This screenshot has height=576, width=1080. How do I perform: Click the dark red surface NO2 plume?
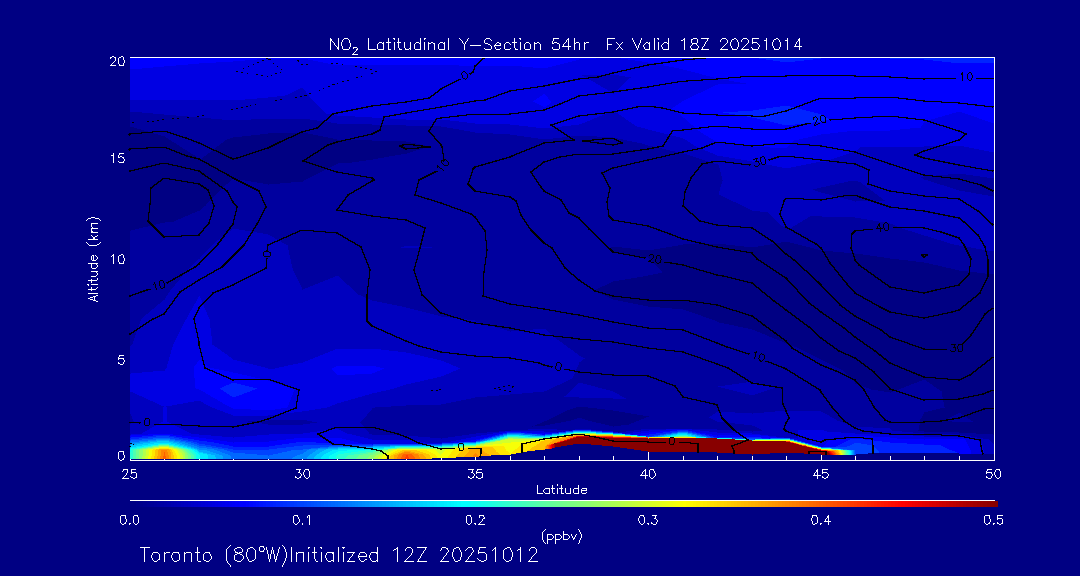[680, 443]
